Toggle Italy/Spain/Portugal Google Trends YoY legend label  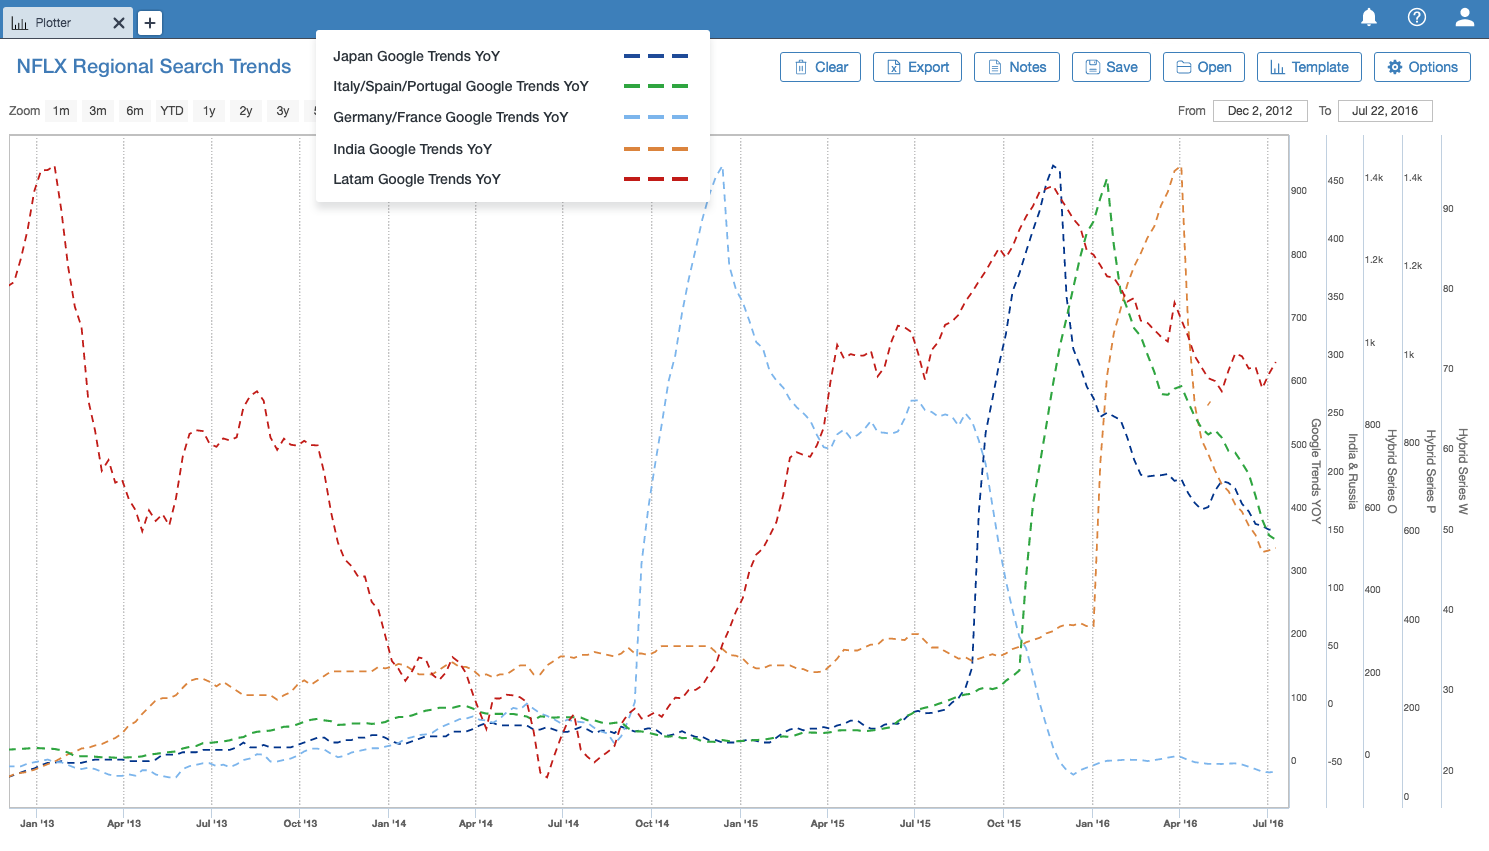(x=461, y=86)
